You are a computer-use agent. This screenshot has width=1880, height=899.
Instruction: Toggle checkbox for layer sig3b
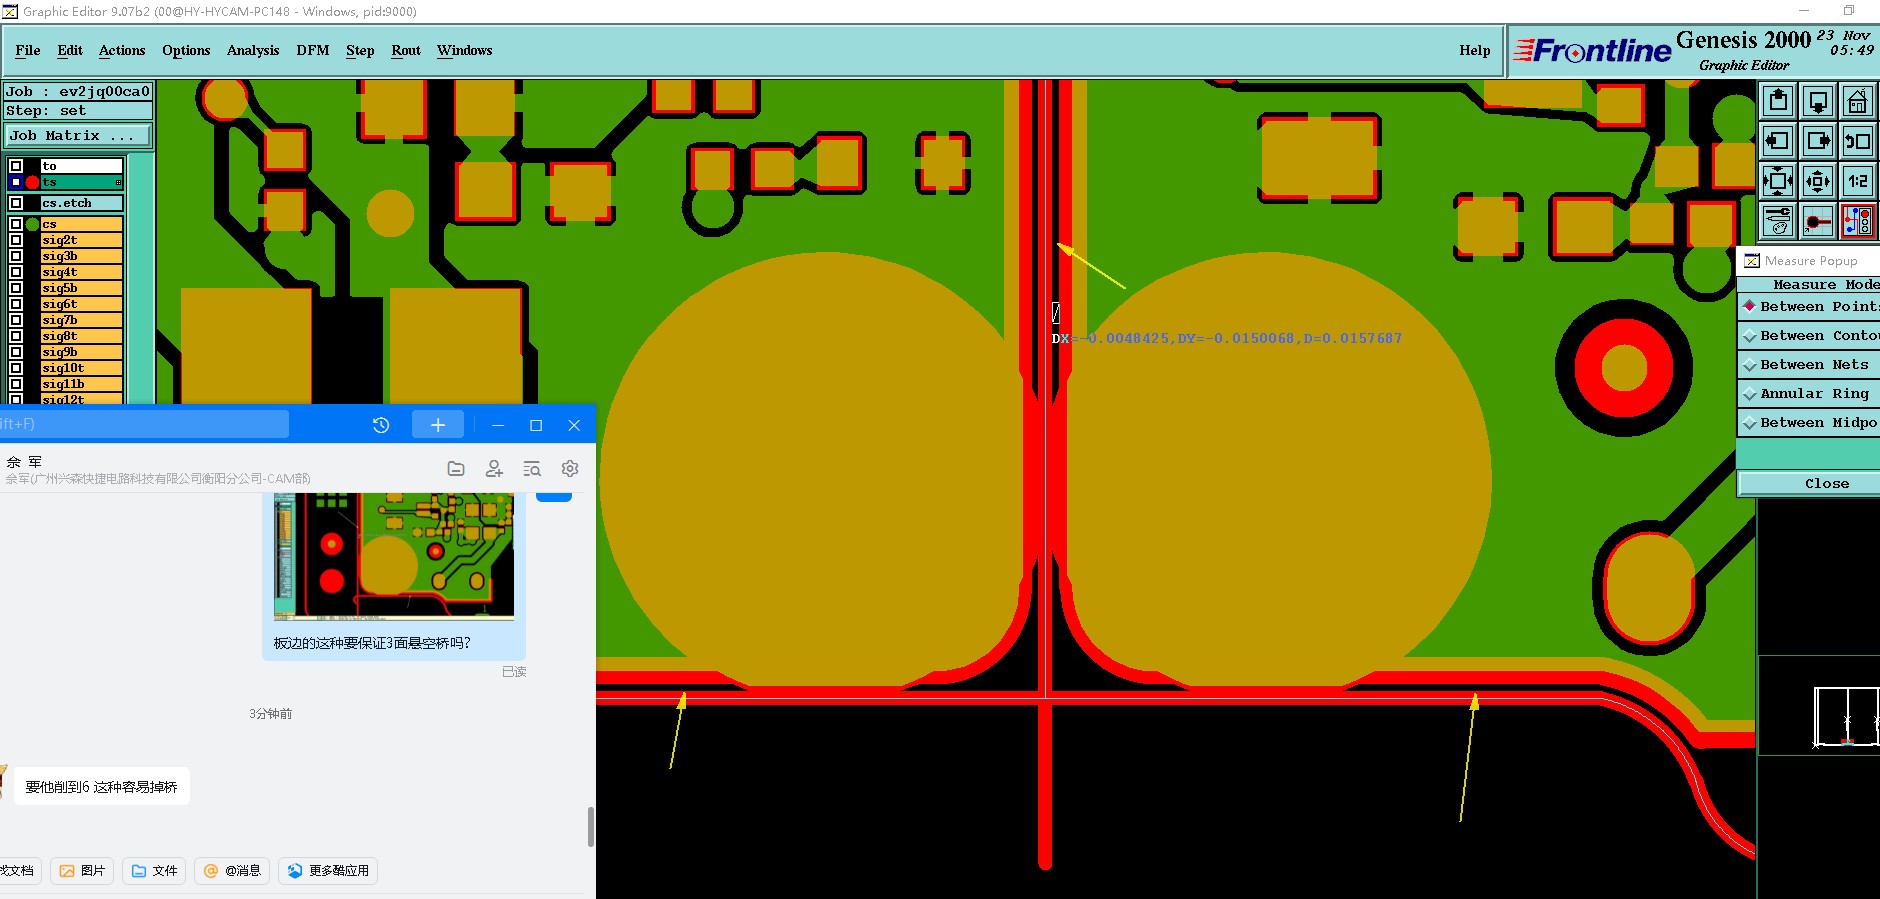click(16, 256)
